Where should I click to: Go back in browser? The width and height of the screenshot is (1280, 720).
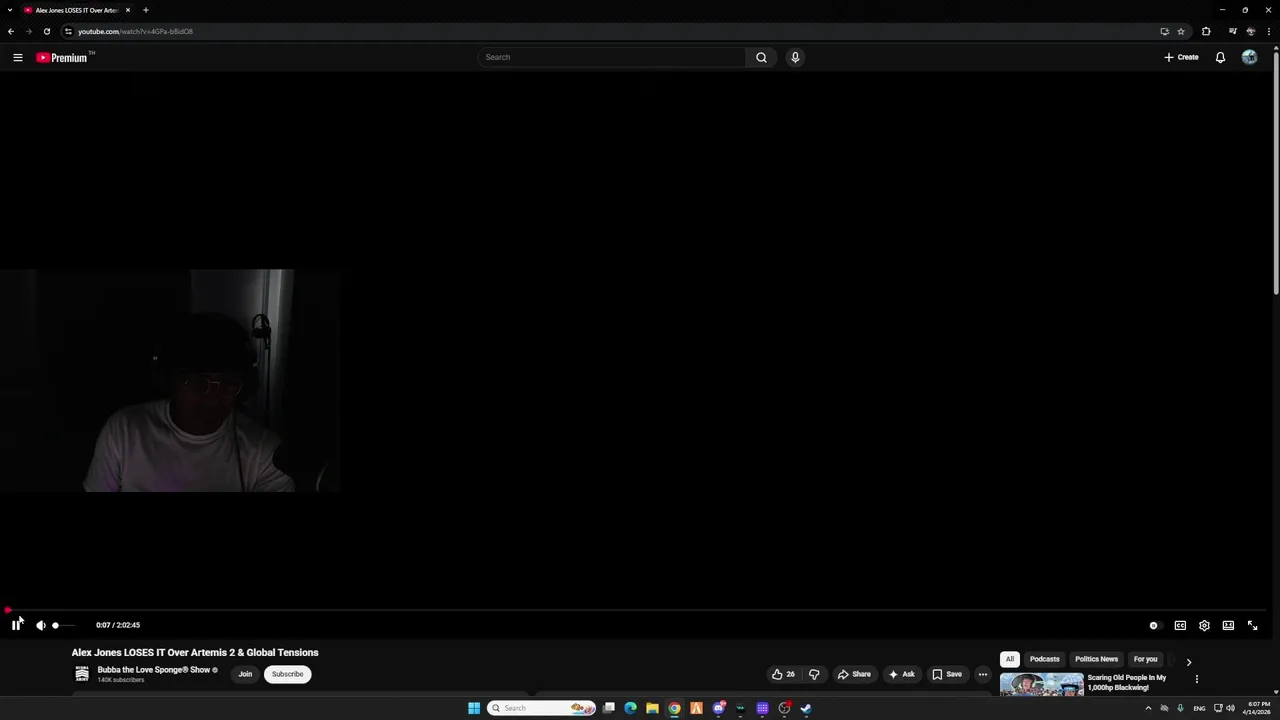click(11, 31)
